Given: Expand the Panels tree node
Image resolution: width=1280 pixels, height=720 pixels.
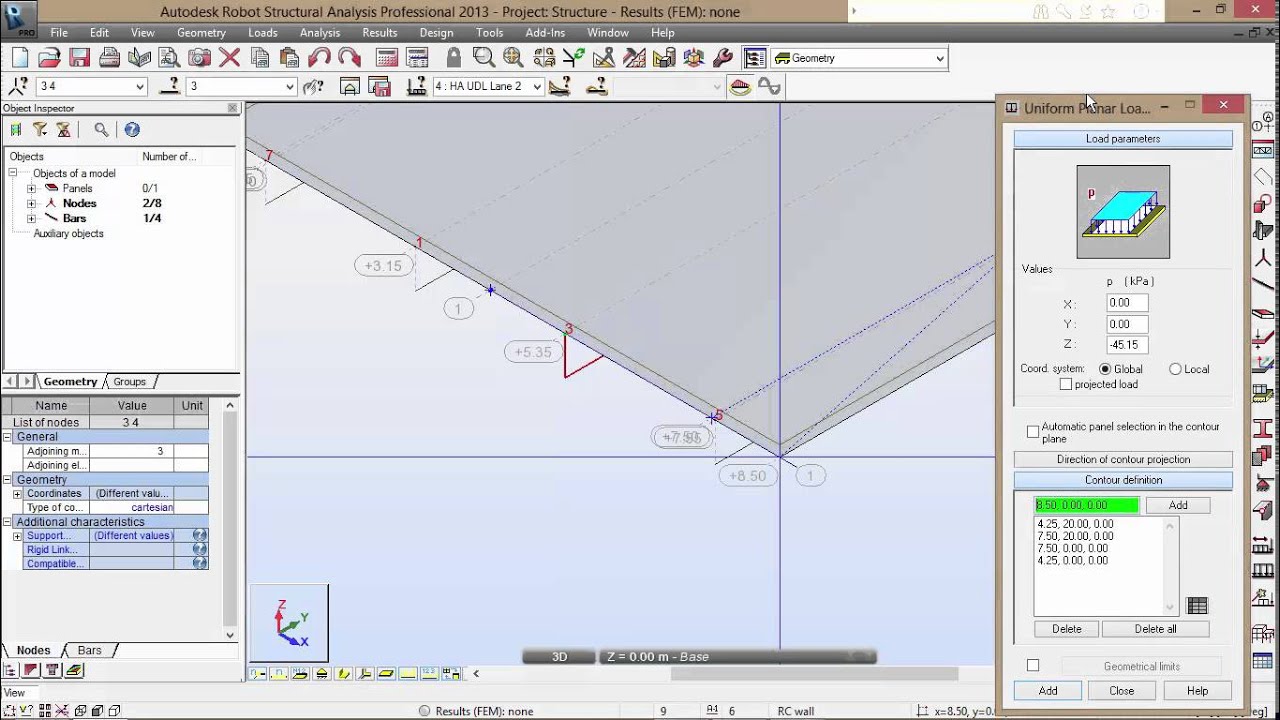Looking at the screenshot, I should [x=31, y=188].
